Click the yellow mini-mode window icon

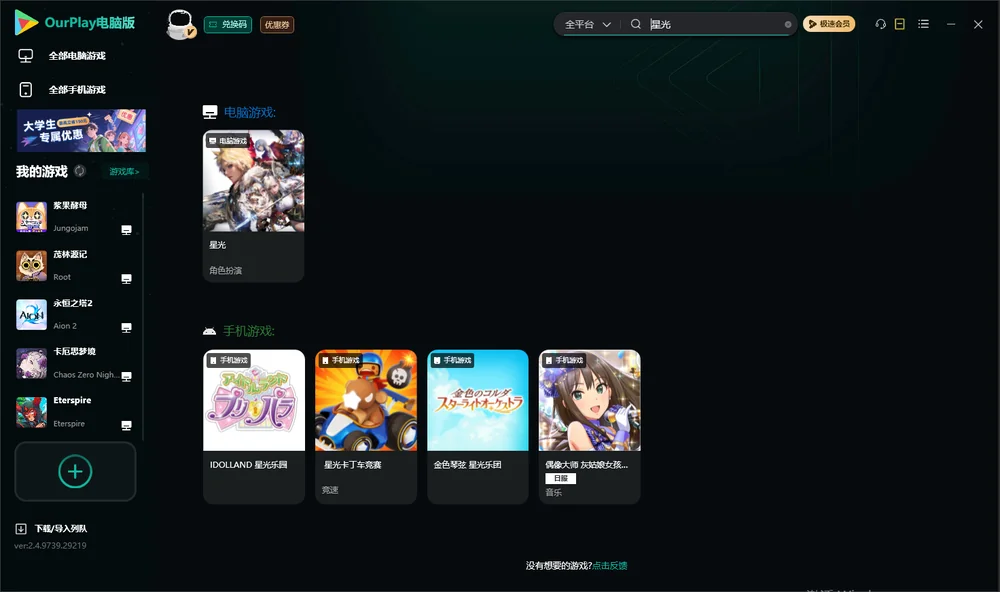(x=900, y=24)
